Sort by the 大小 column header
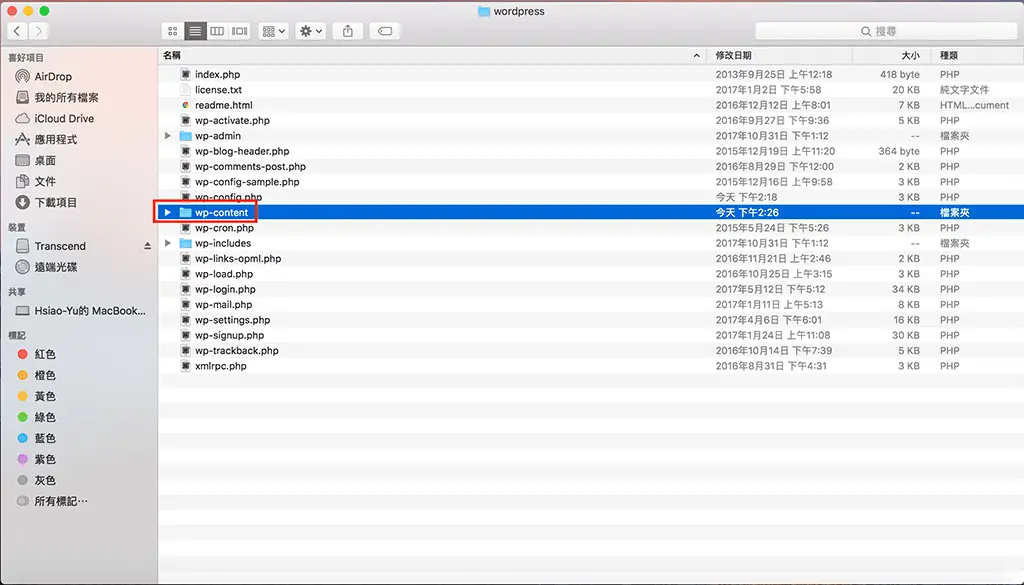1024x585 pixels. click(x=891, y=55)
